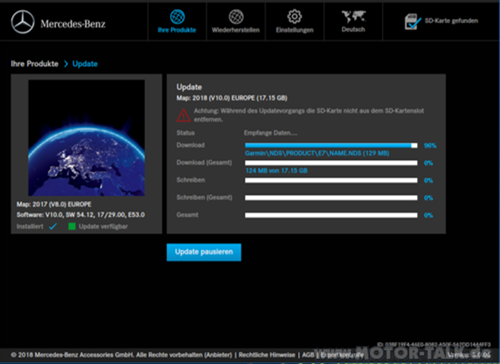The image size is (500, 364).
Task: Click the Download progress bar
Action: coord(331,145)
